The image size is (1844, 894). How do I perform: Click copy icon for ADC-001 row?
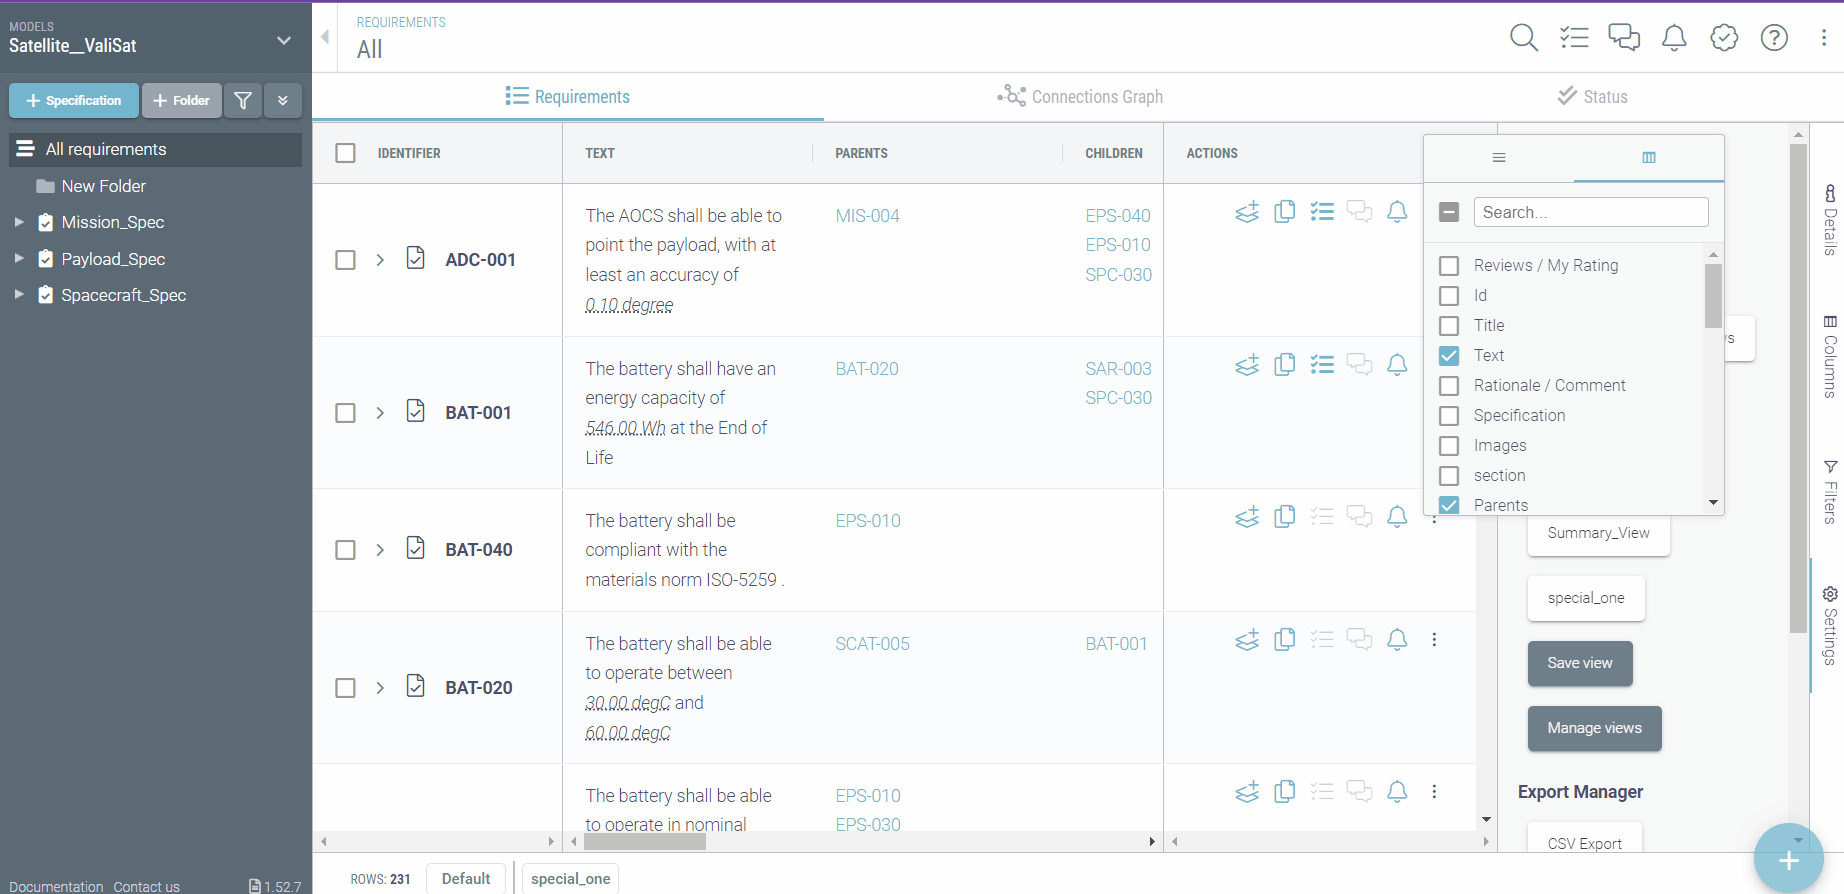1285,212
